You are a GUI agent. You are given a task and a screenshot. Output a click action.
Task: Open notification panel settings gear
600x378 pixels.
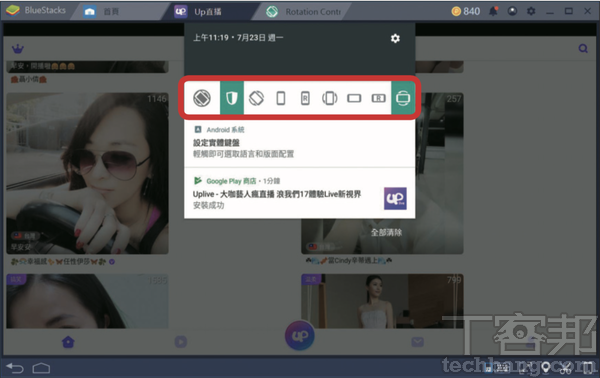tap(395, 38)
